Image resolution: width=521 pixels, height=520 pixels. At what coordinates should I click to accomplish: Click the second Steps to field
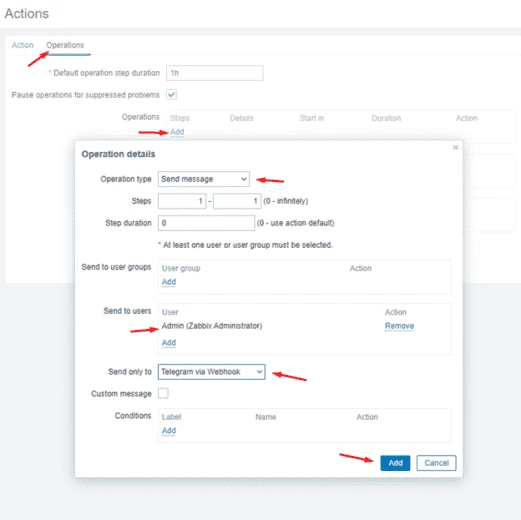[237, 201]
